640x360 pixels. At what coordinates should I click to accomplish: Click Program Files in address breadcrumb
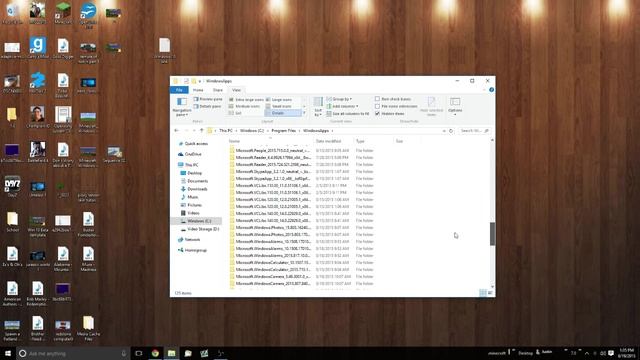(x=284, y=131)
